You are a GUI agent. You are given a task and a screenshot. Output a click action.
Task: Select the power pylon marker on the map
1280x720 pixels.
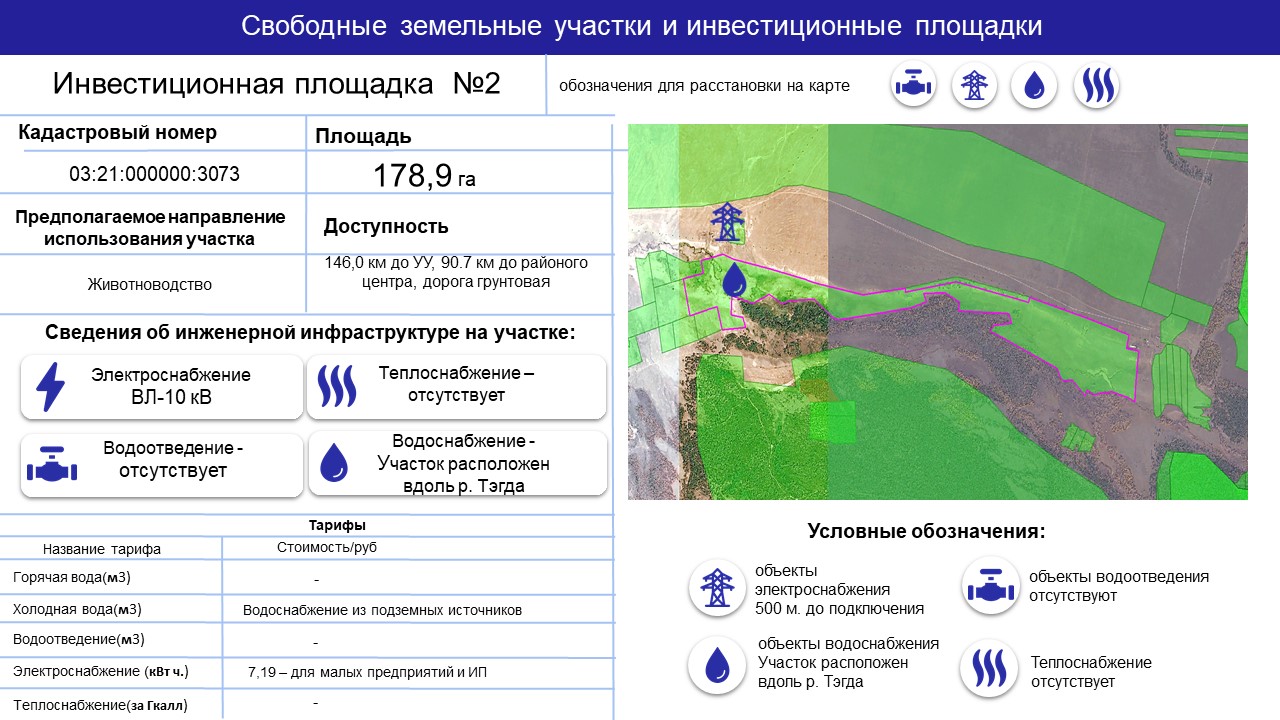point(727,222)
